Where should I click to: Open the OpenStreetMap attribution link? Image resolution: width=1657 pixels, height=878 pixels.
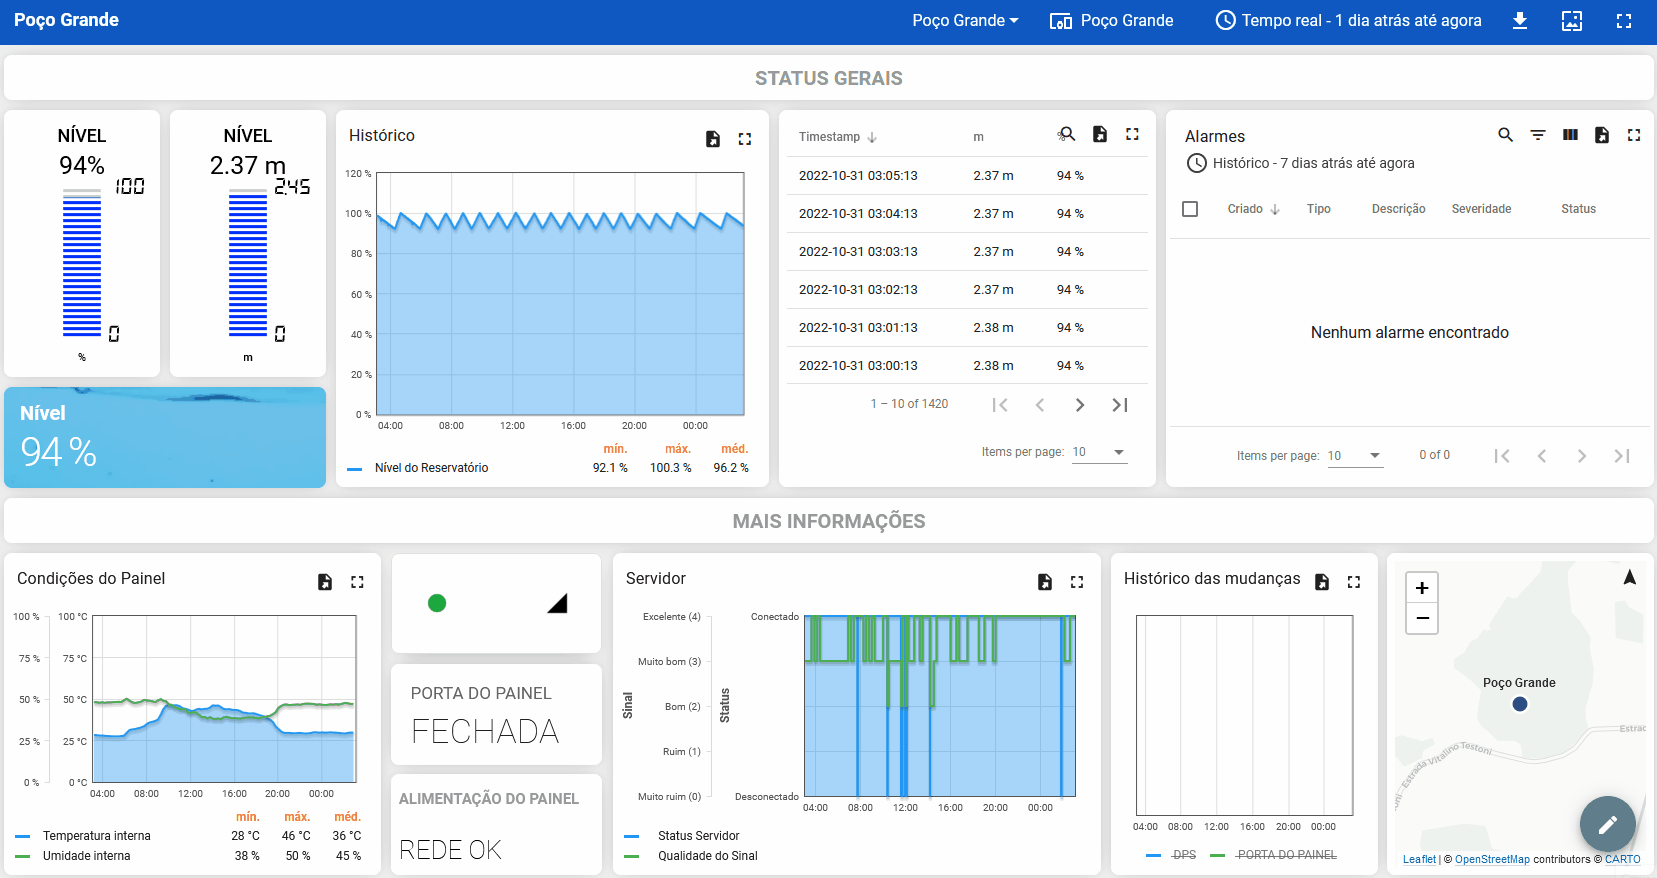tap(1491, 859)
